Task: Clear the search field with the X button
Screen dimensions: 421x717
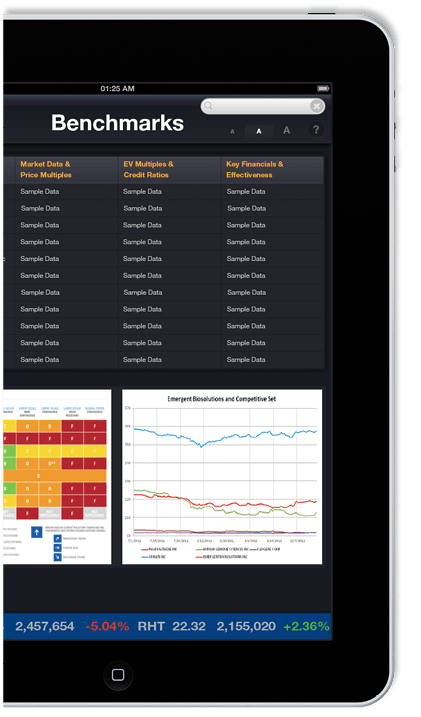Action: pos(316,106)
